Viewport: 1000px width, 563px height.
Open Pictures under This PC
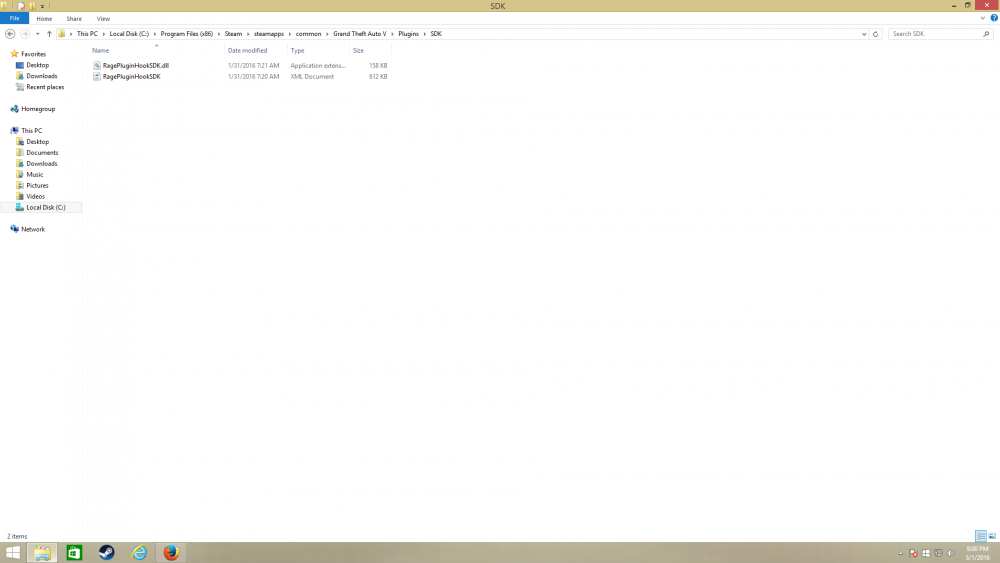coord(37,186)
